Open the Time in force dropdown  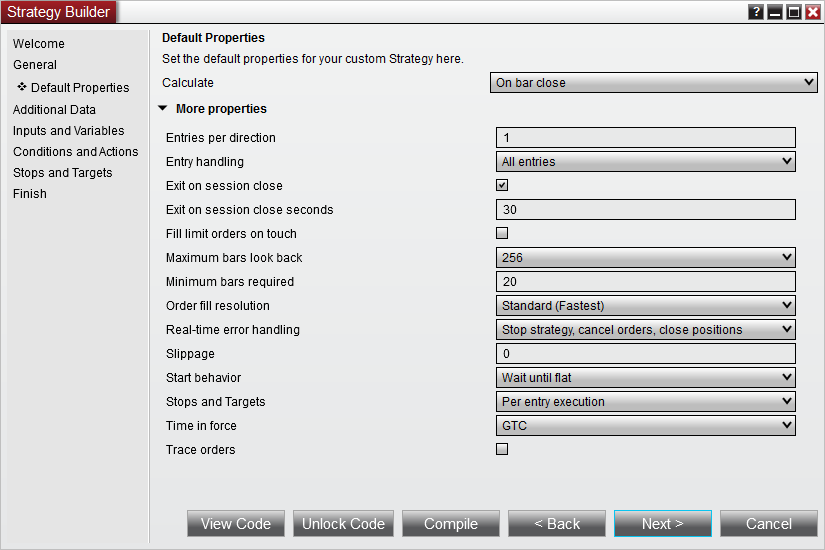(646, 426)
